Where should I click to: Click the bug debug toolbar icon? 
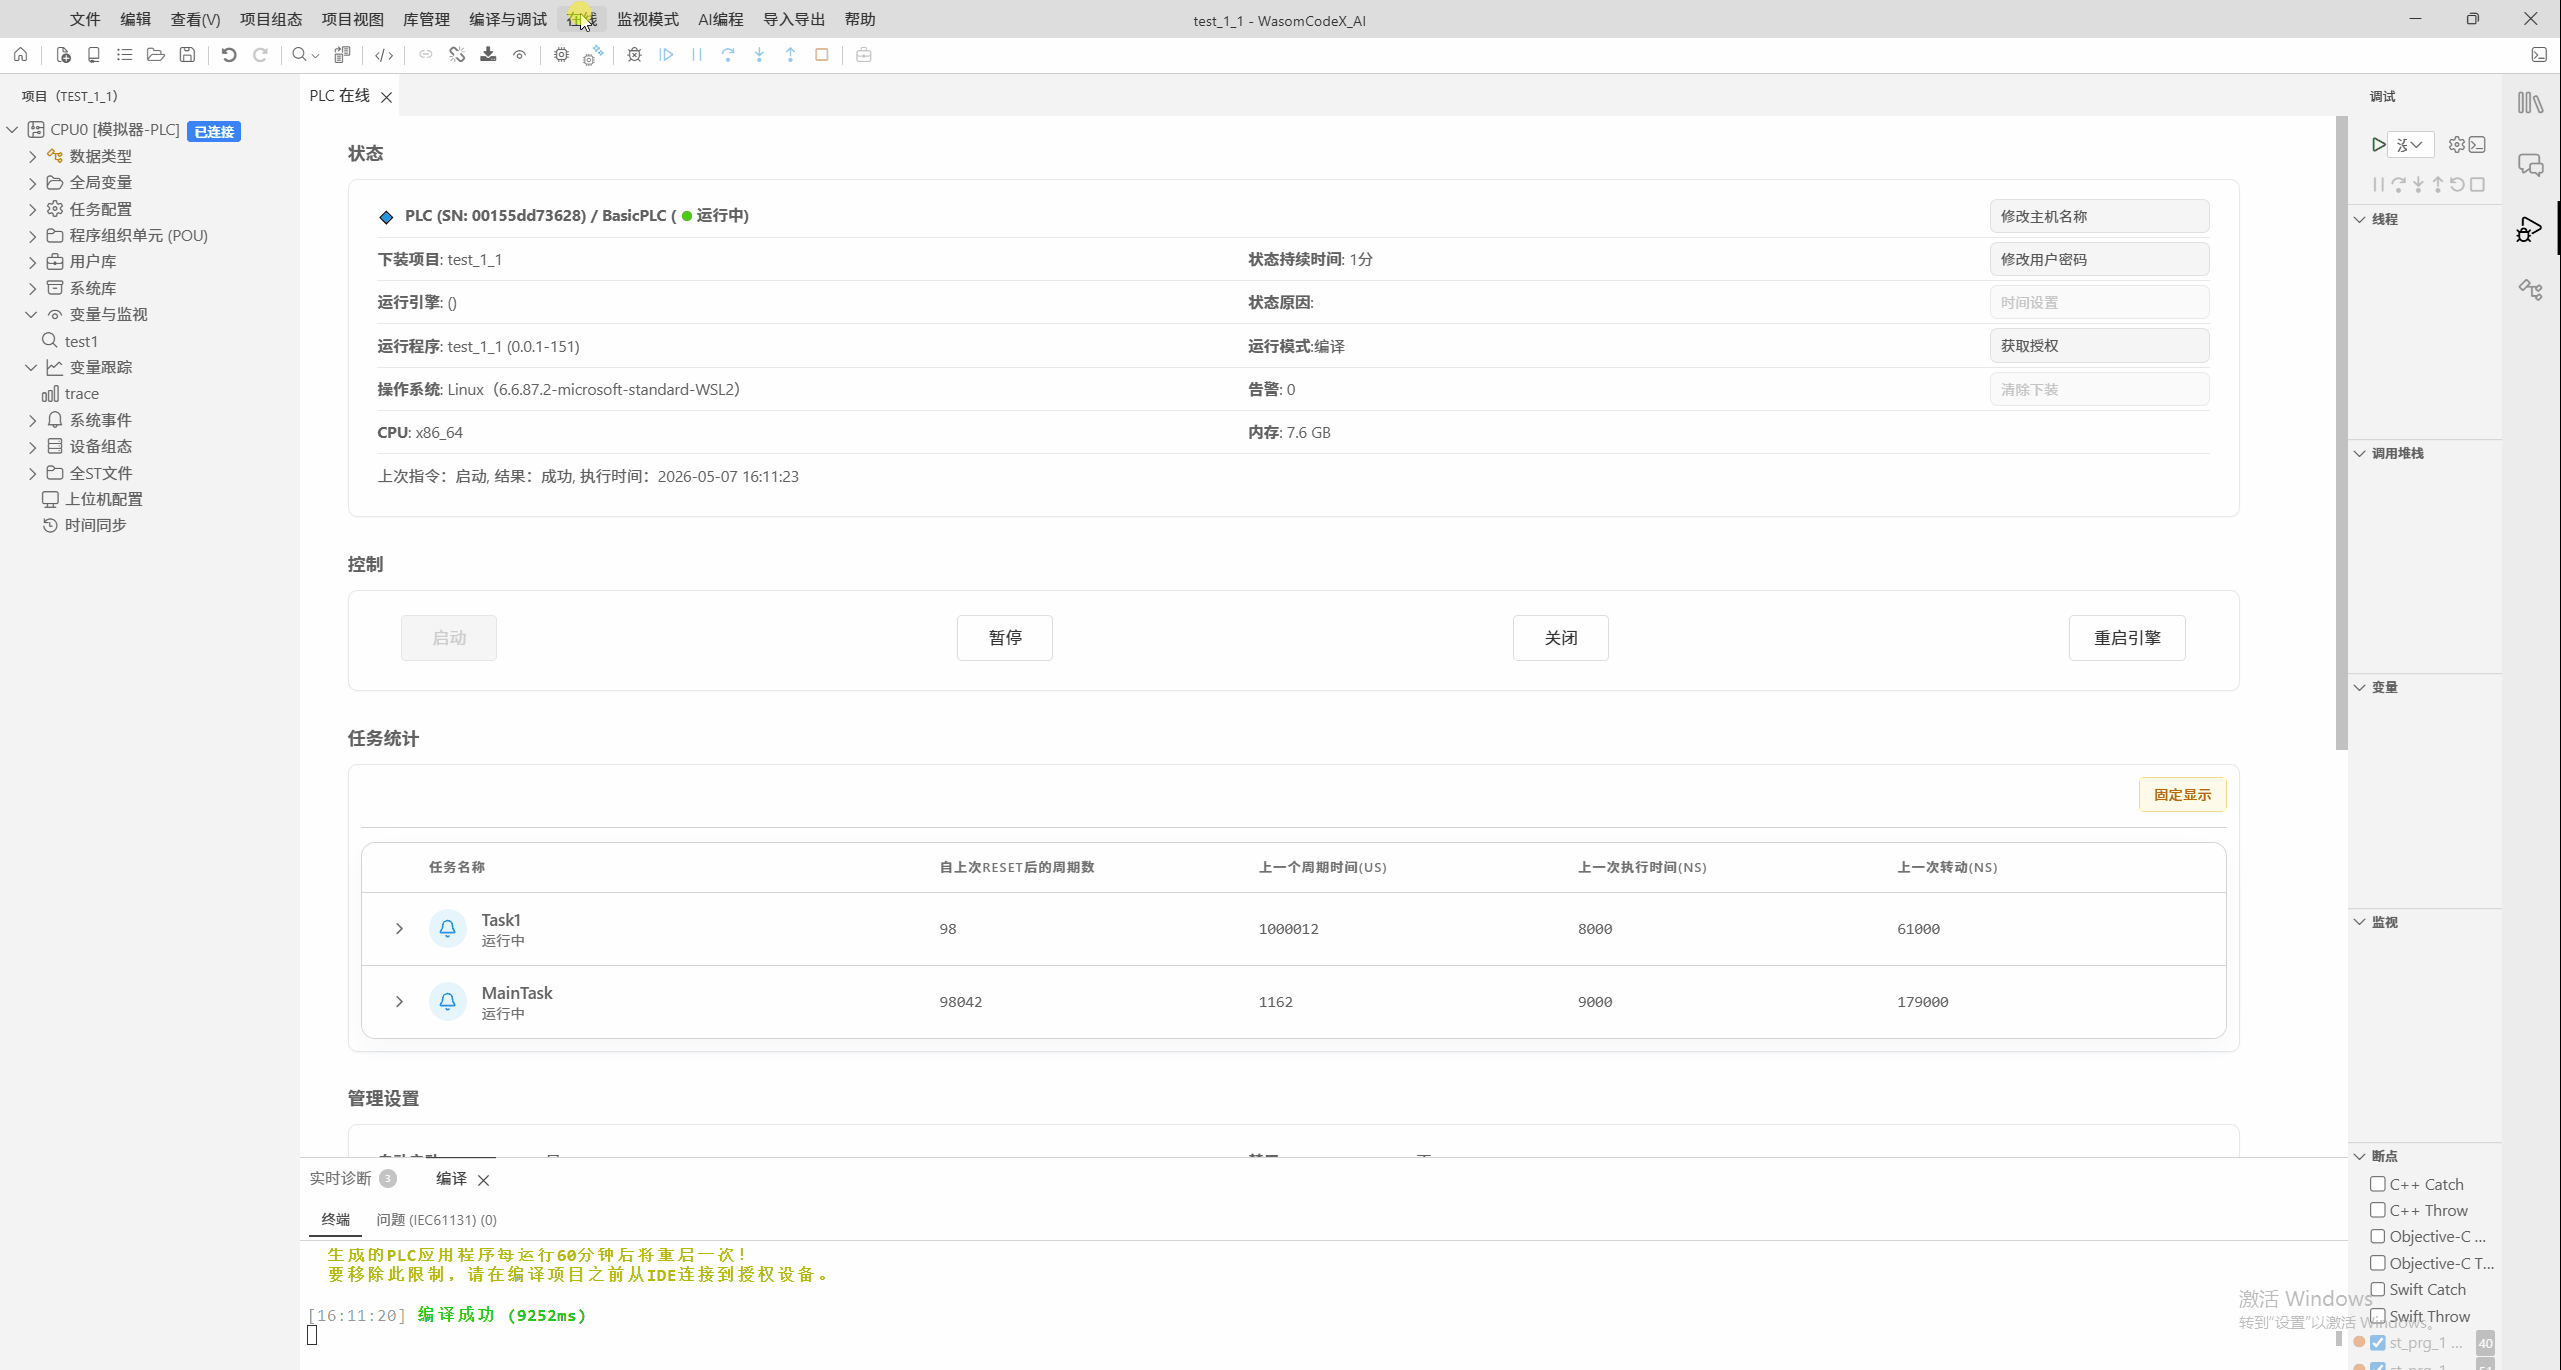pyautogui.click(x=634, y=55)
